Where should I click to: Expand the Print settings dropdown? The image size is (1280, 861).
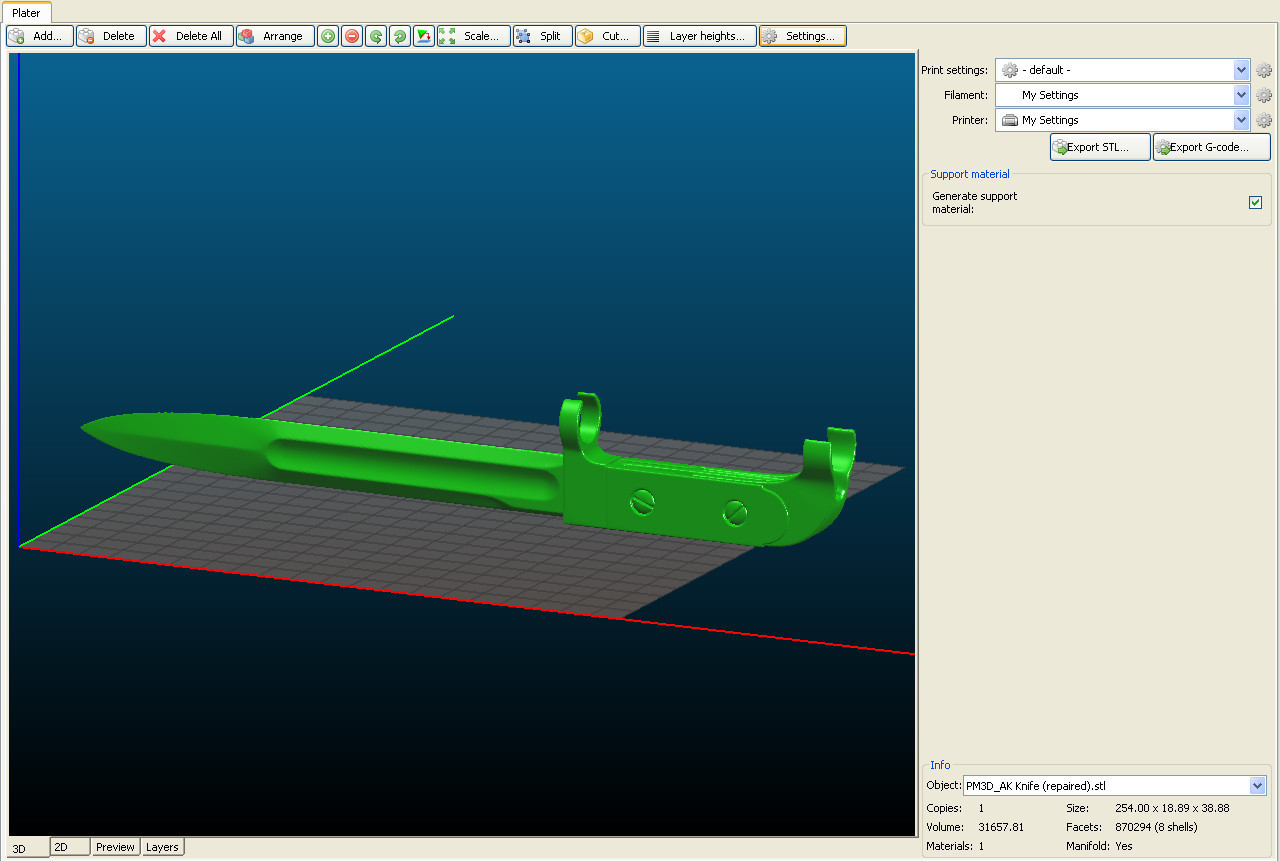pos(1241,70)
